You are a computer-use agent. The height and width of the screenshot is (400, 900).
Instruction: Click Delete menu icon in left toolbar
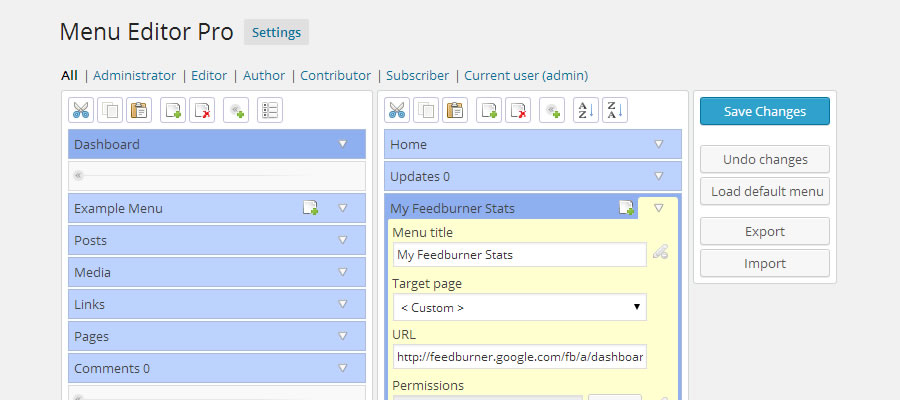pyautogui.click(x=203, y=110)
